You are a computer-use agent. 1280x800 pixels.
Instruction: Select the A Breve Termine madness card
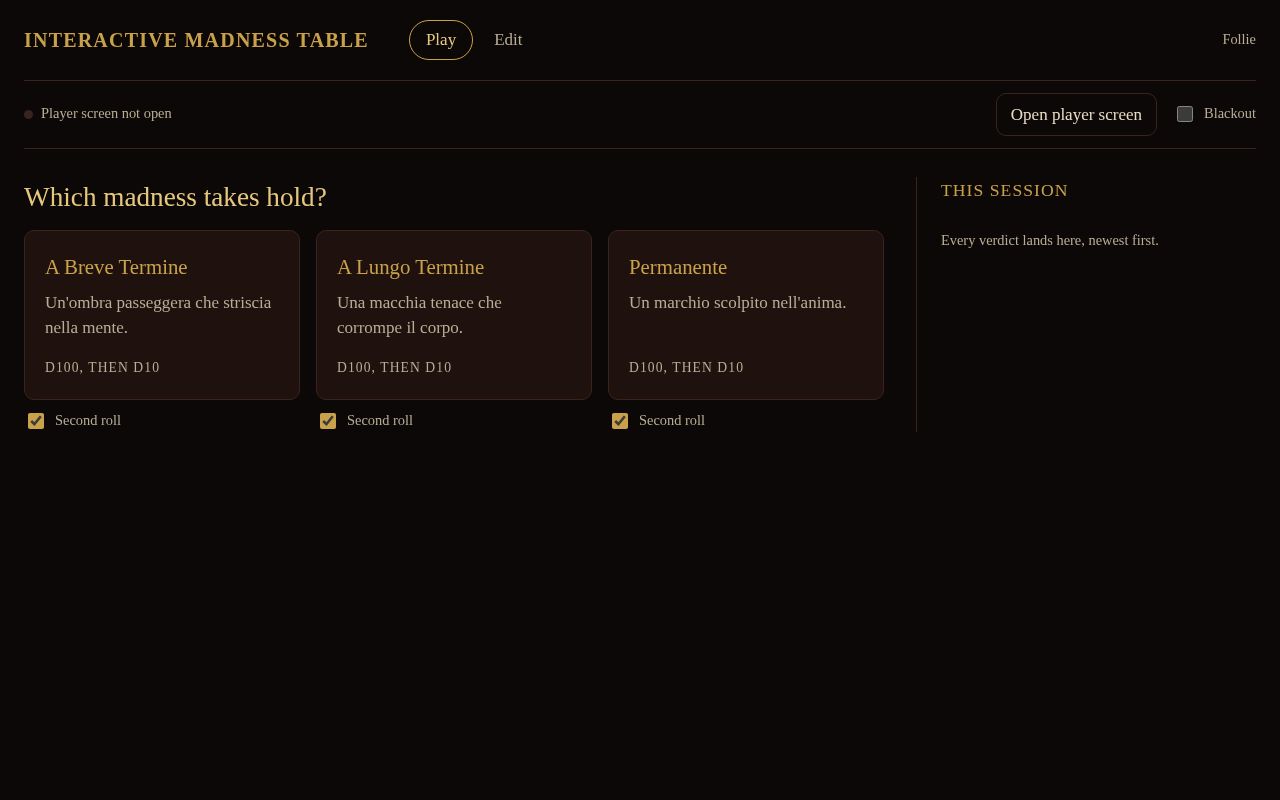tap(162, 315)
